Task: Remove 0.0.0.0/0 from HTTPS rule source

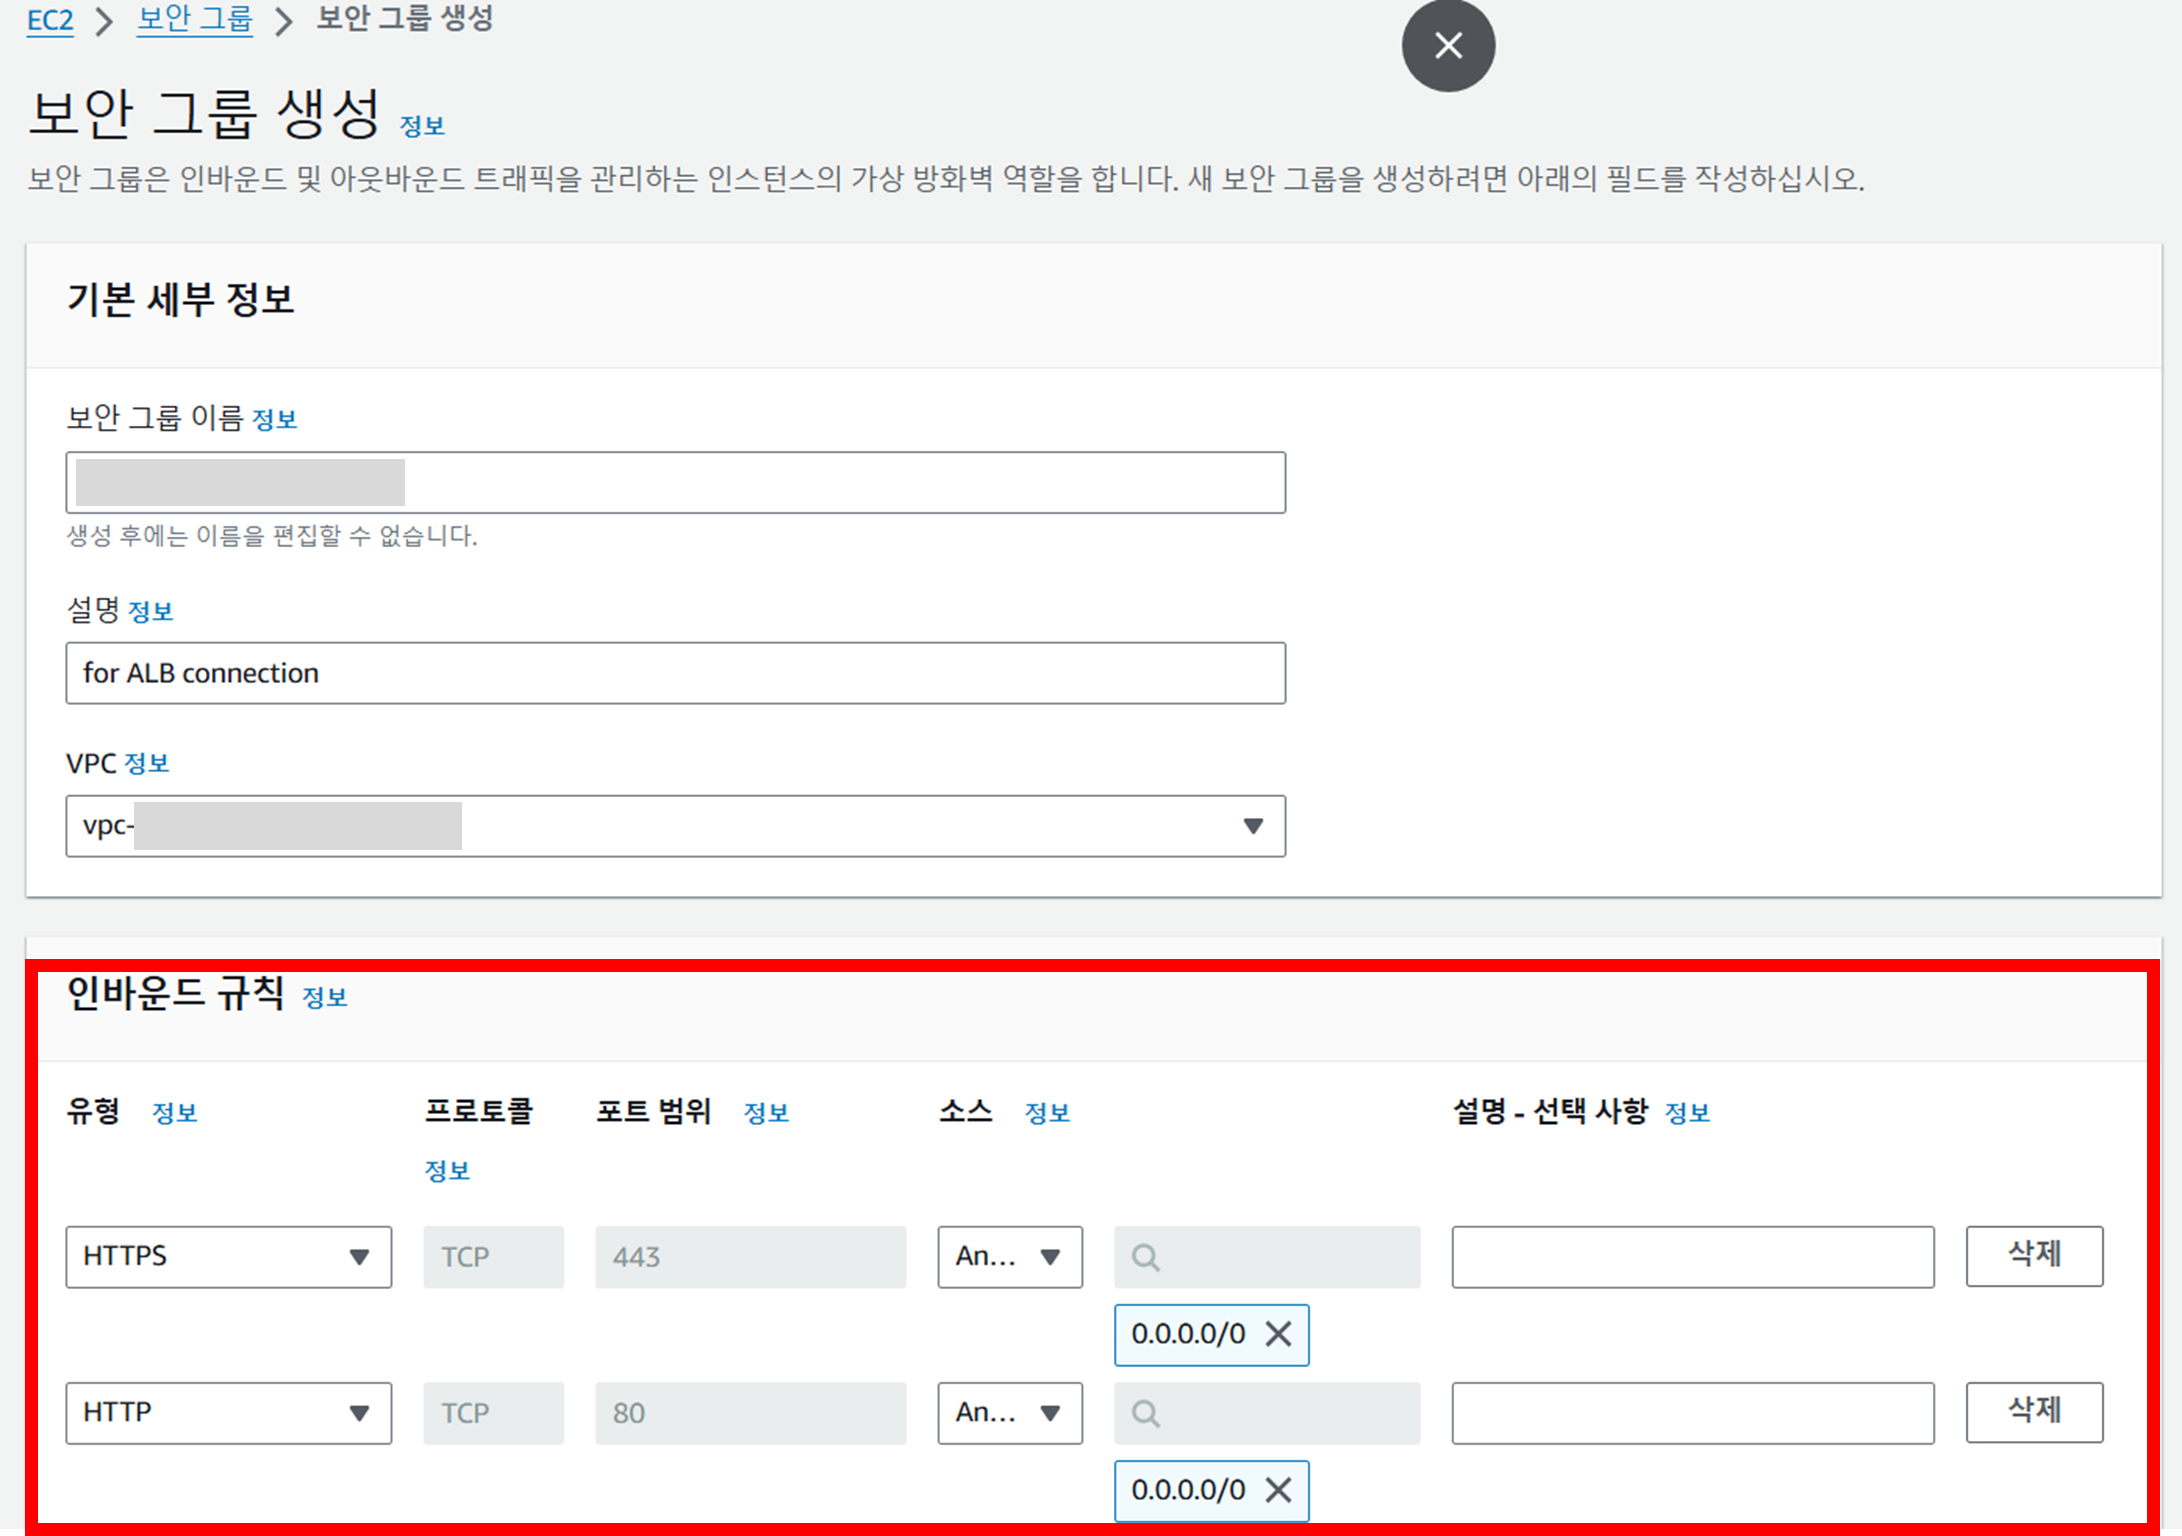Action: (1278, 1334)
